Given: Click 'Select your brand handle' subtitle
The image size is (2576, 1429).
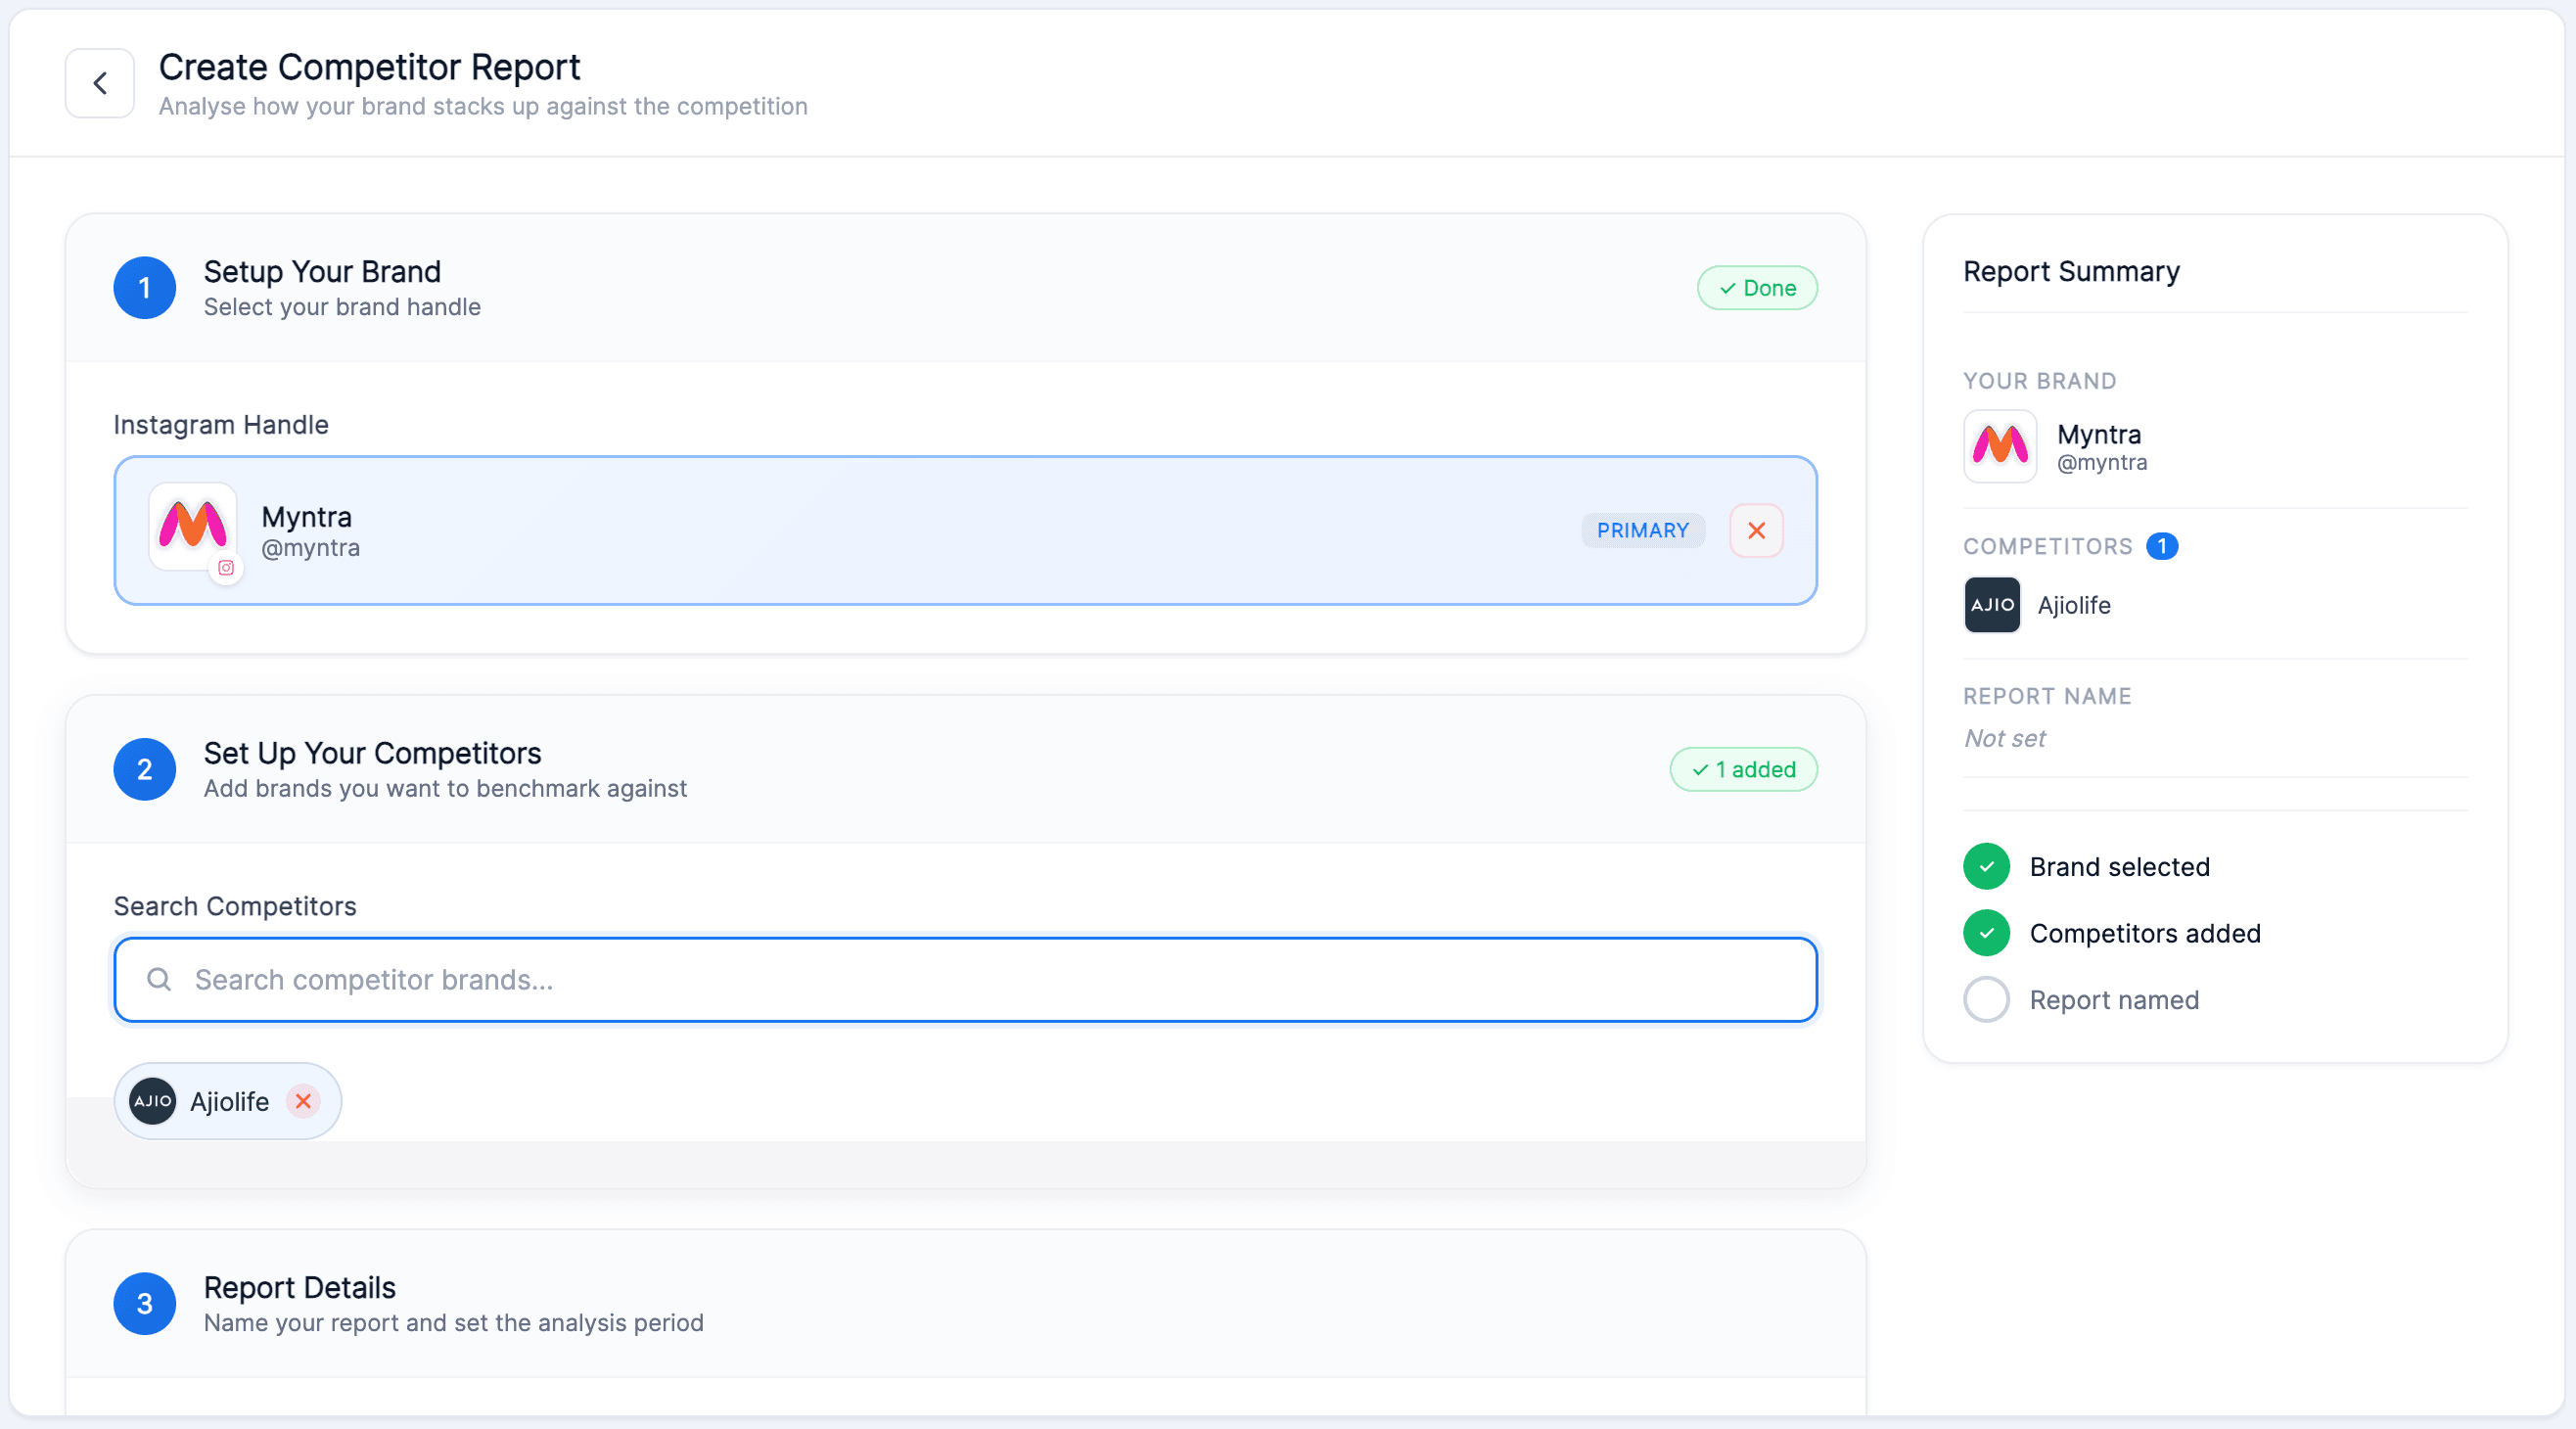Looking at the screenshot, I should coord(342,307).
